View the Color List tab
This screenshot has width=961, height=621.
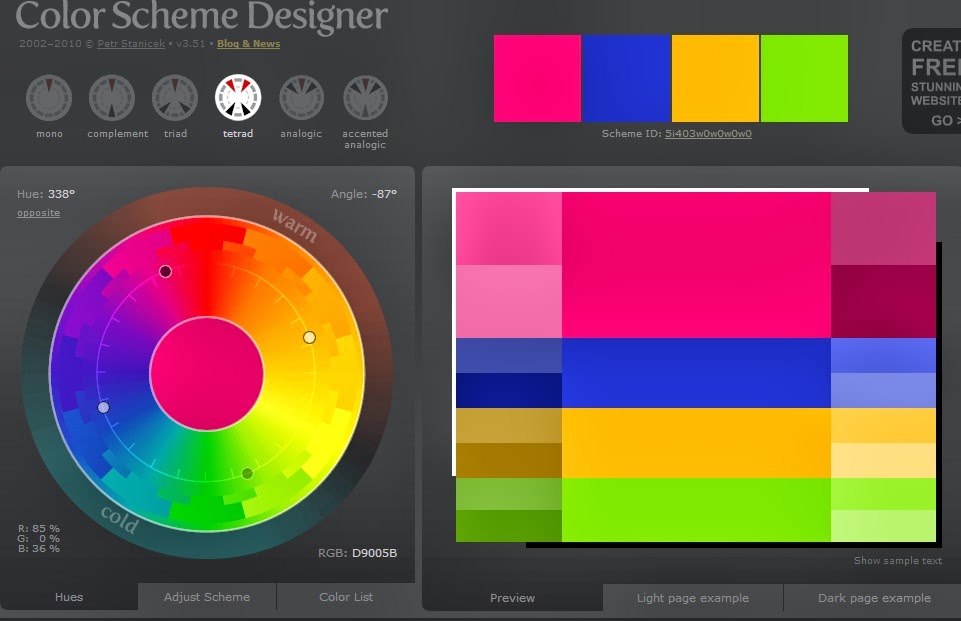click(345, 597)
